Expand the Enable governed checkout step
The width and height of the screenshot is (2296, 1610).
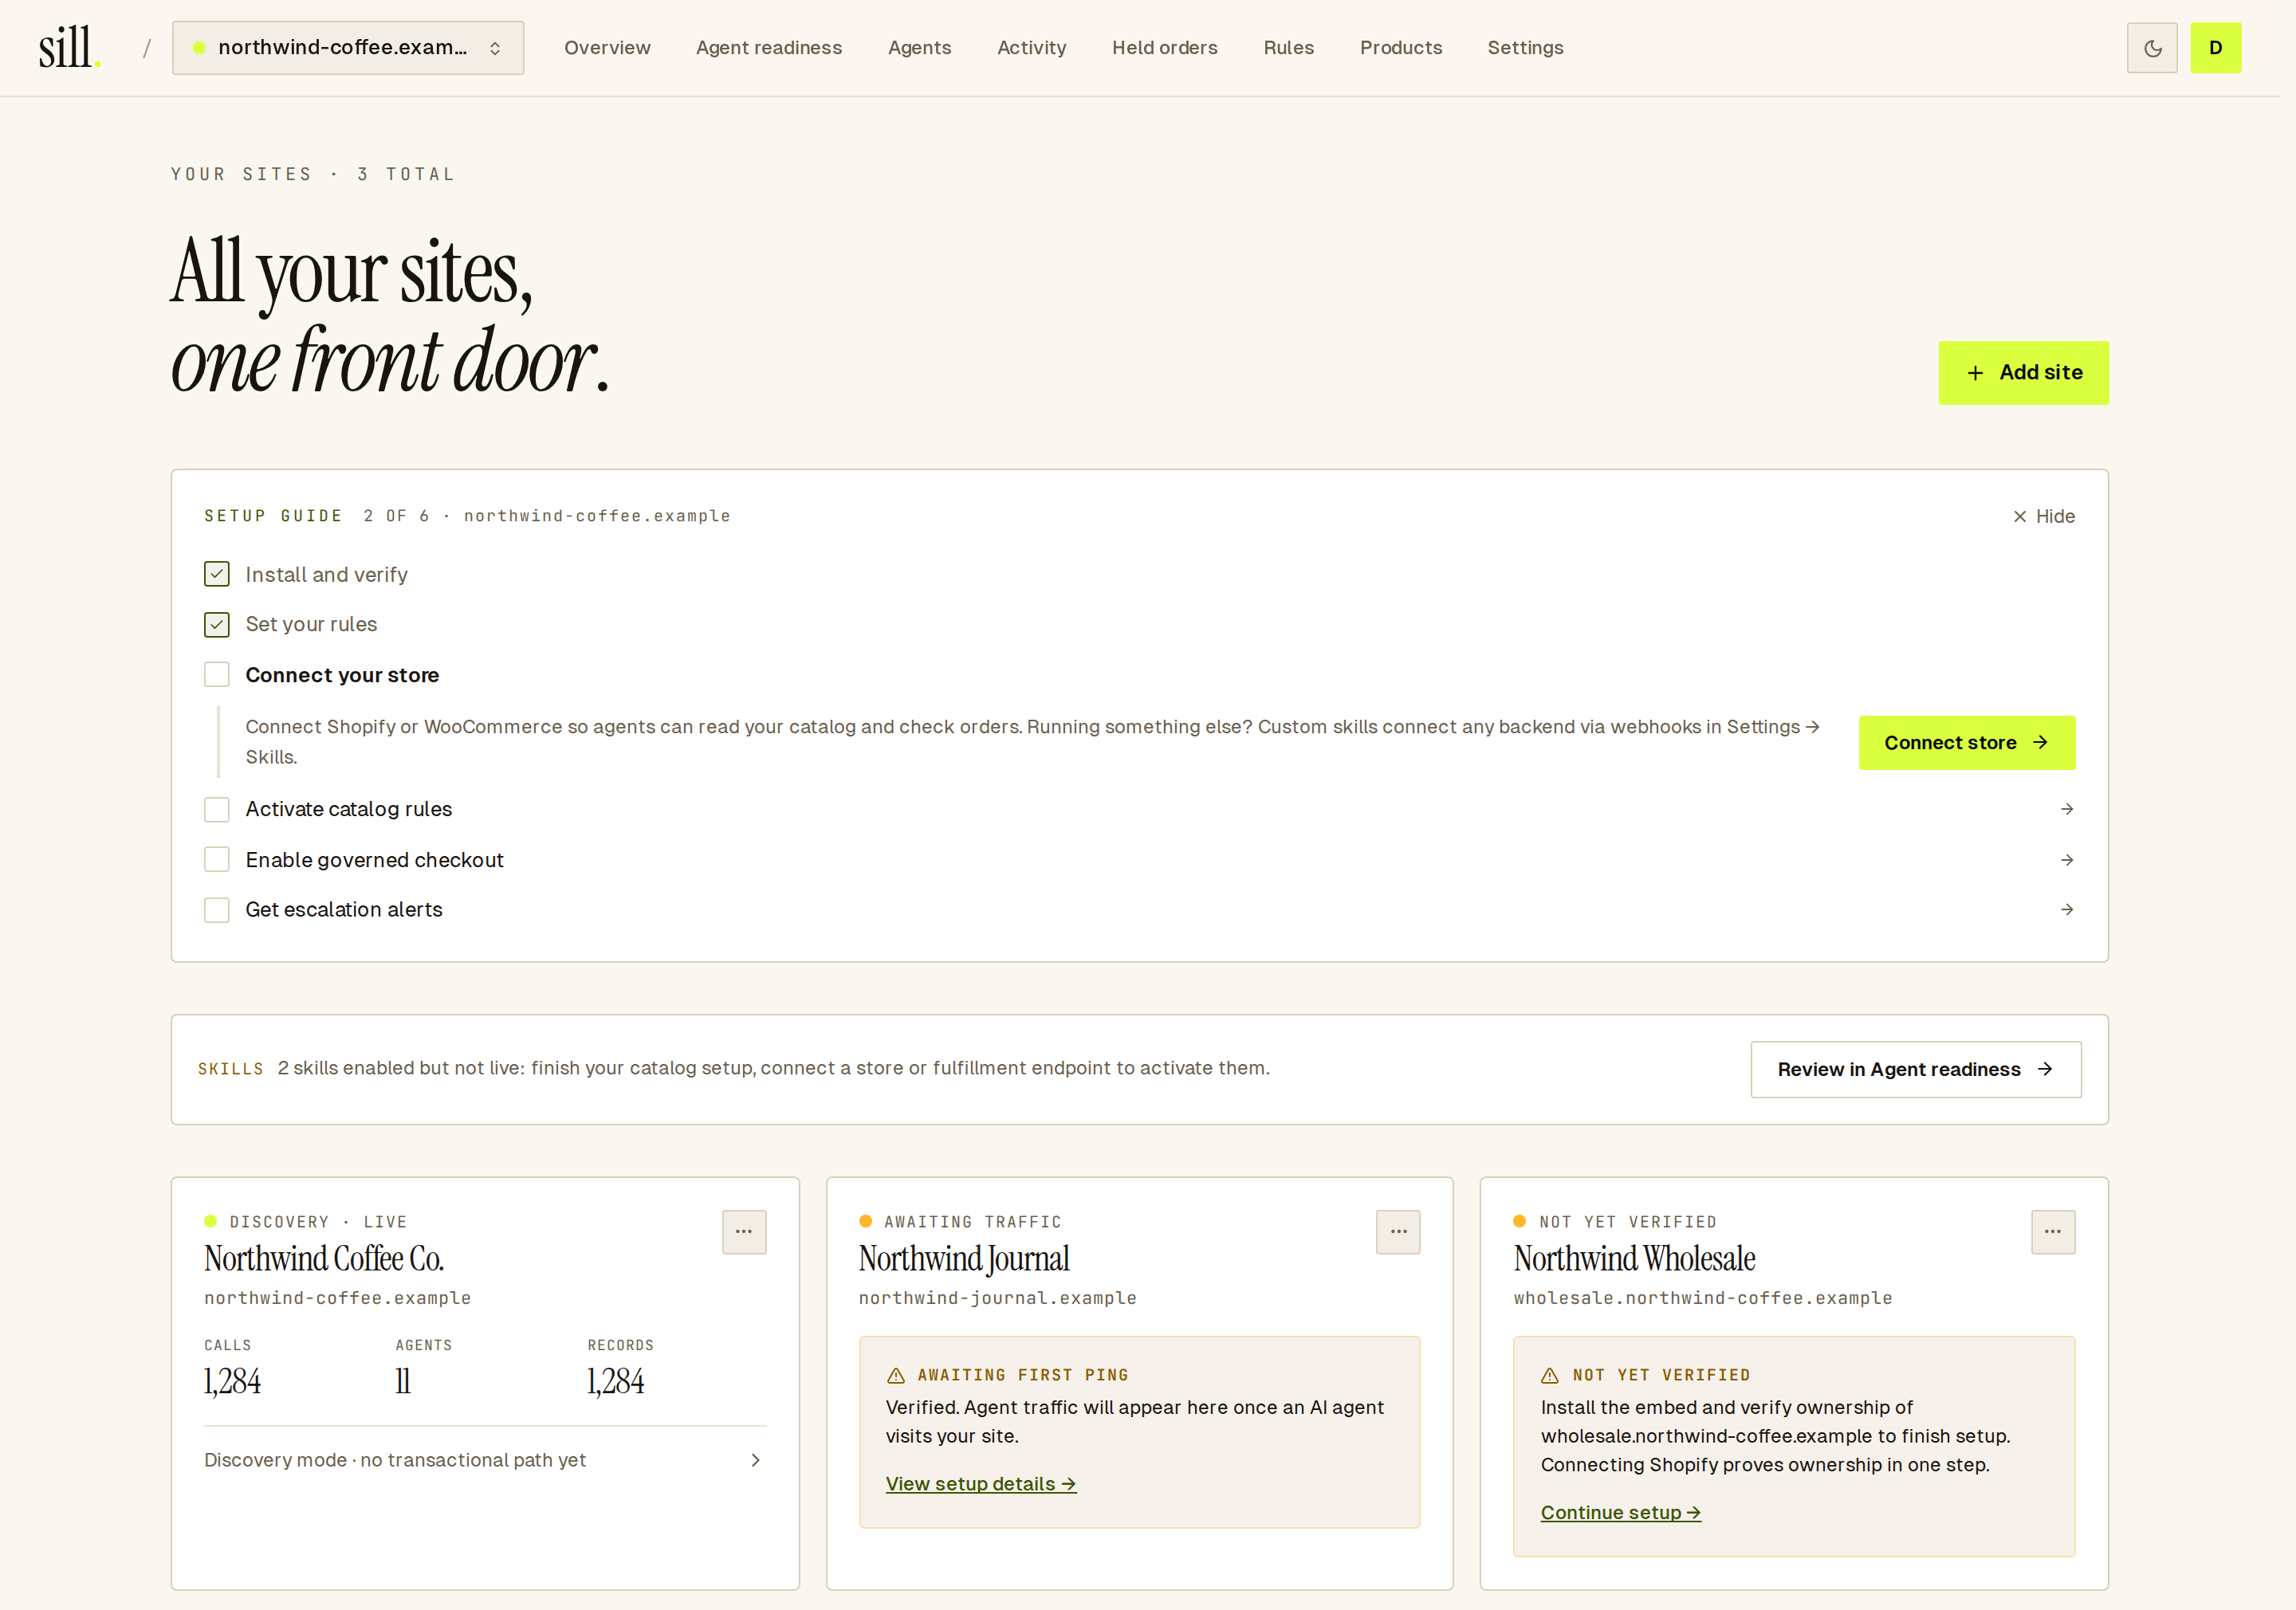(1140, 860)
